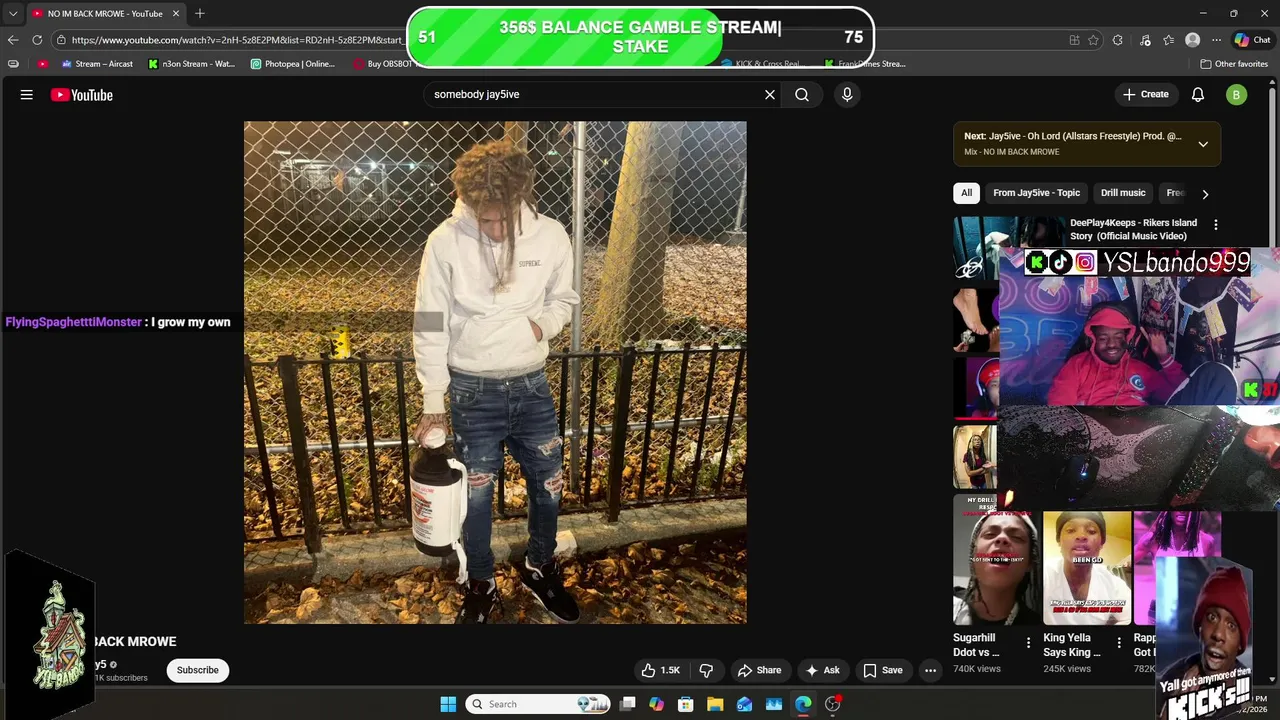
Task: Clear the search box with the X icon
Action: [770, 94]
